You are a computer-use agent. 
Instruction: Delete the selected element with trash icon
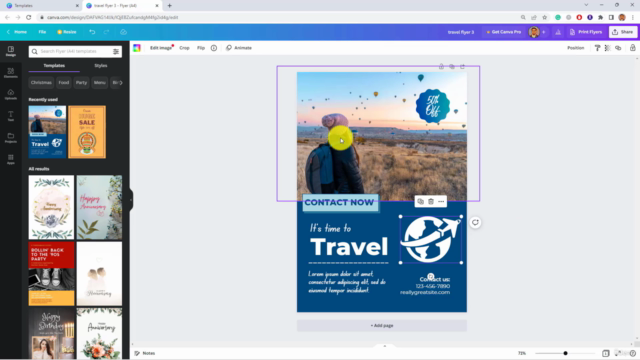pos(431,202)
